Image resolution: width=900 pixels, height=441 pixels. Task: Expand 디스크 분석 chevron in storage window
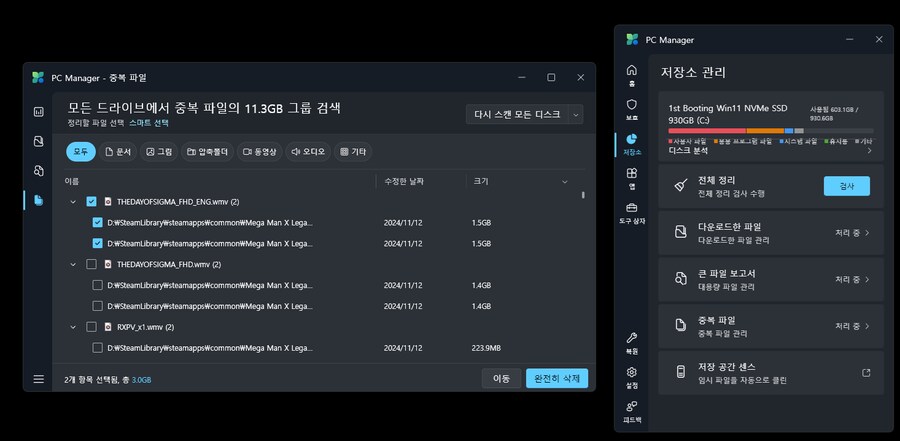click(869, 150)
